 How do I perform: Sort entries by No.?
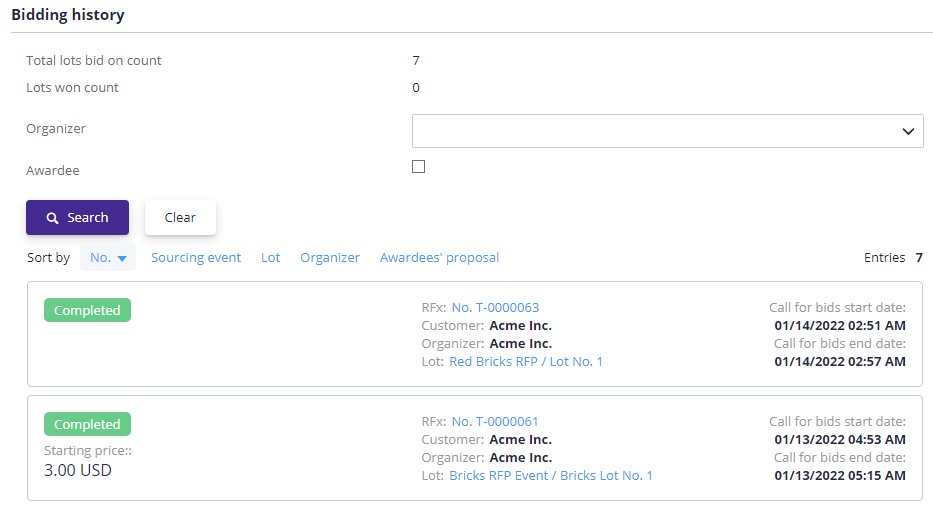tap(101, 258)
